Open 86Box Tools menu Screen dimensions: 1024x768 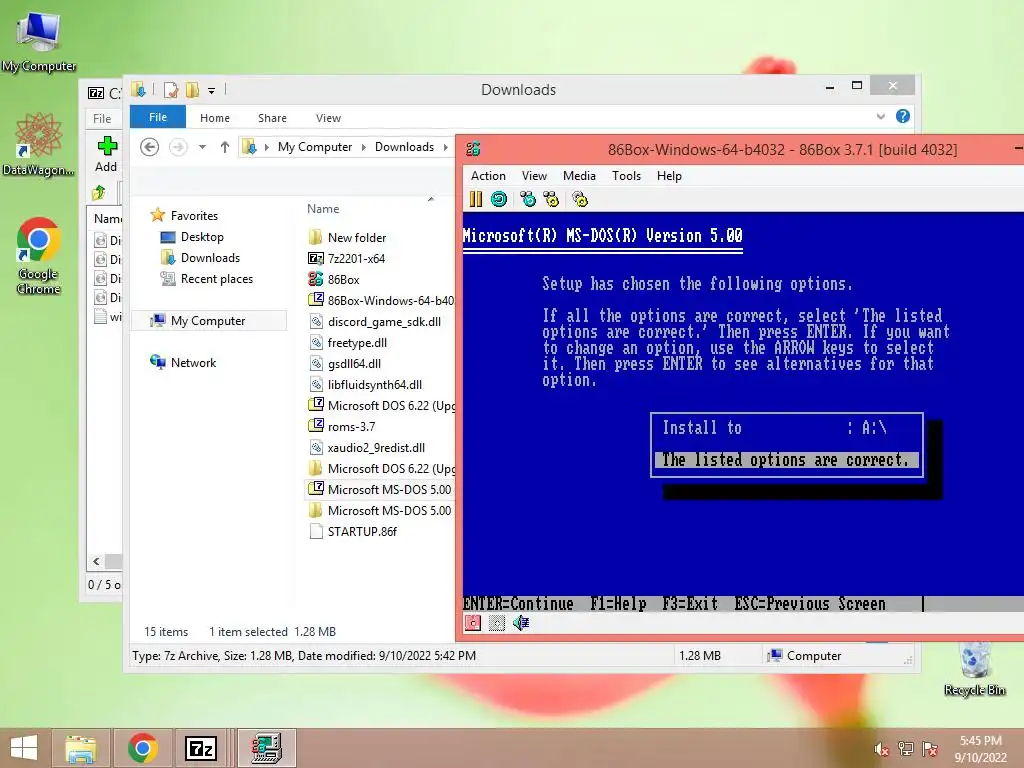(626, 176)
